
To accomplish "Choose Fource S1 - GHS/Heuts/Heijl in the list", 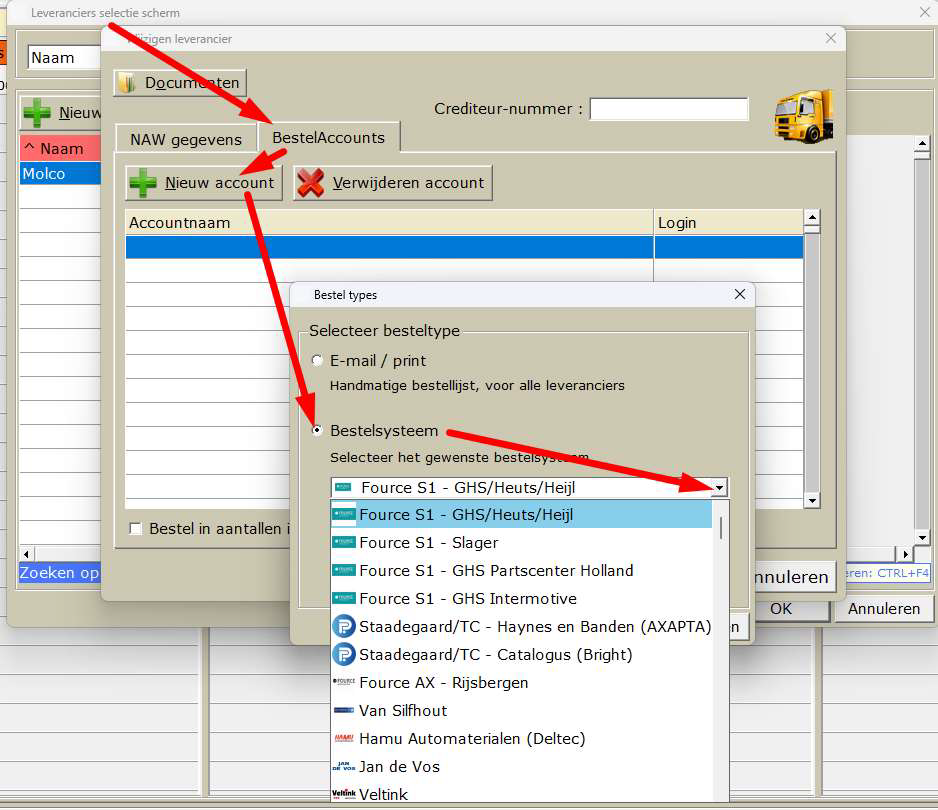I will (522, 514).
